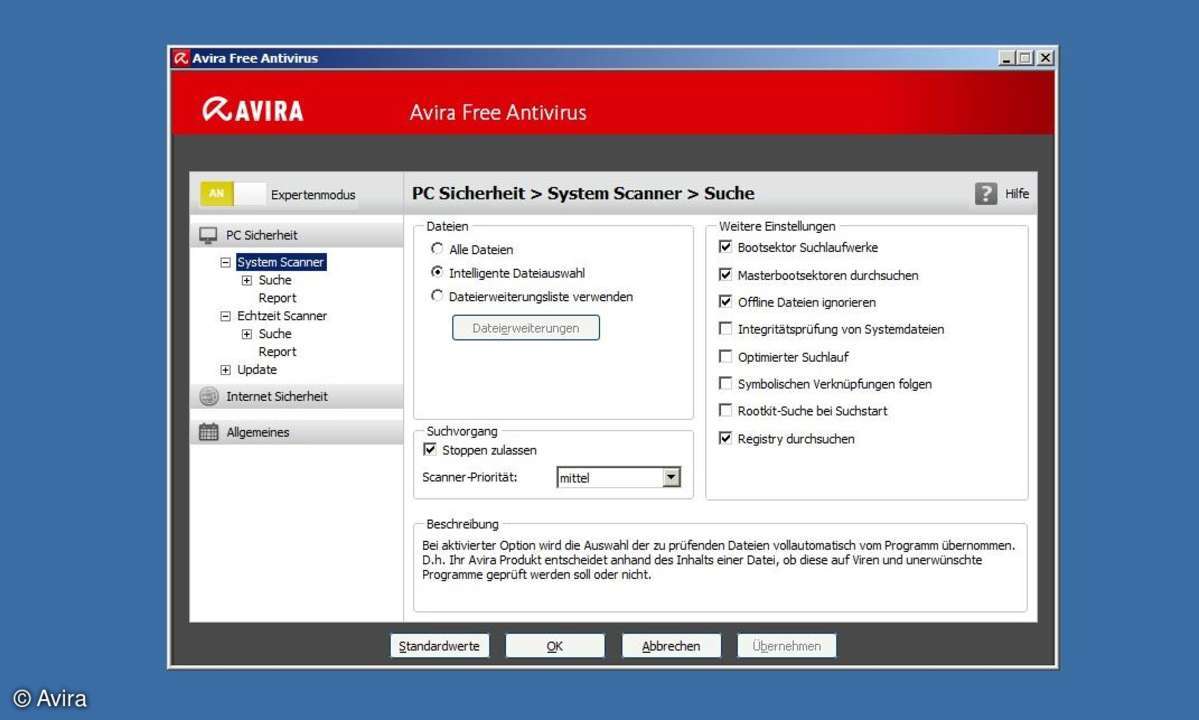Click the Avira title bar icon

coord(181,58)
